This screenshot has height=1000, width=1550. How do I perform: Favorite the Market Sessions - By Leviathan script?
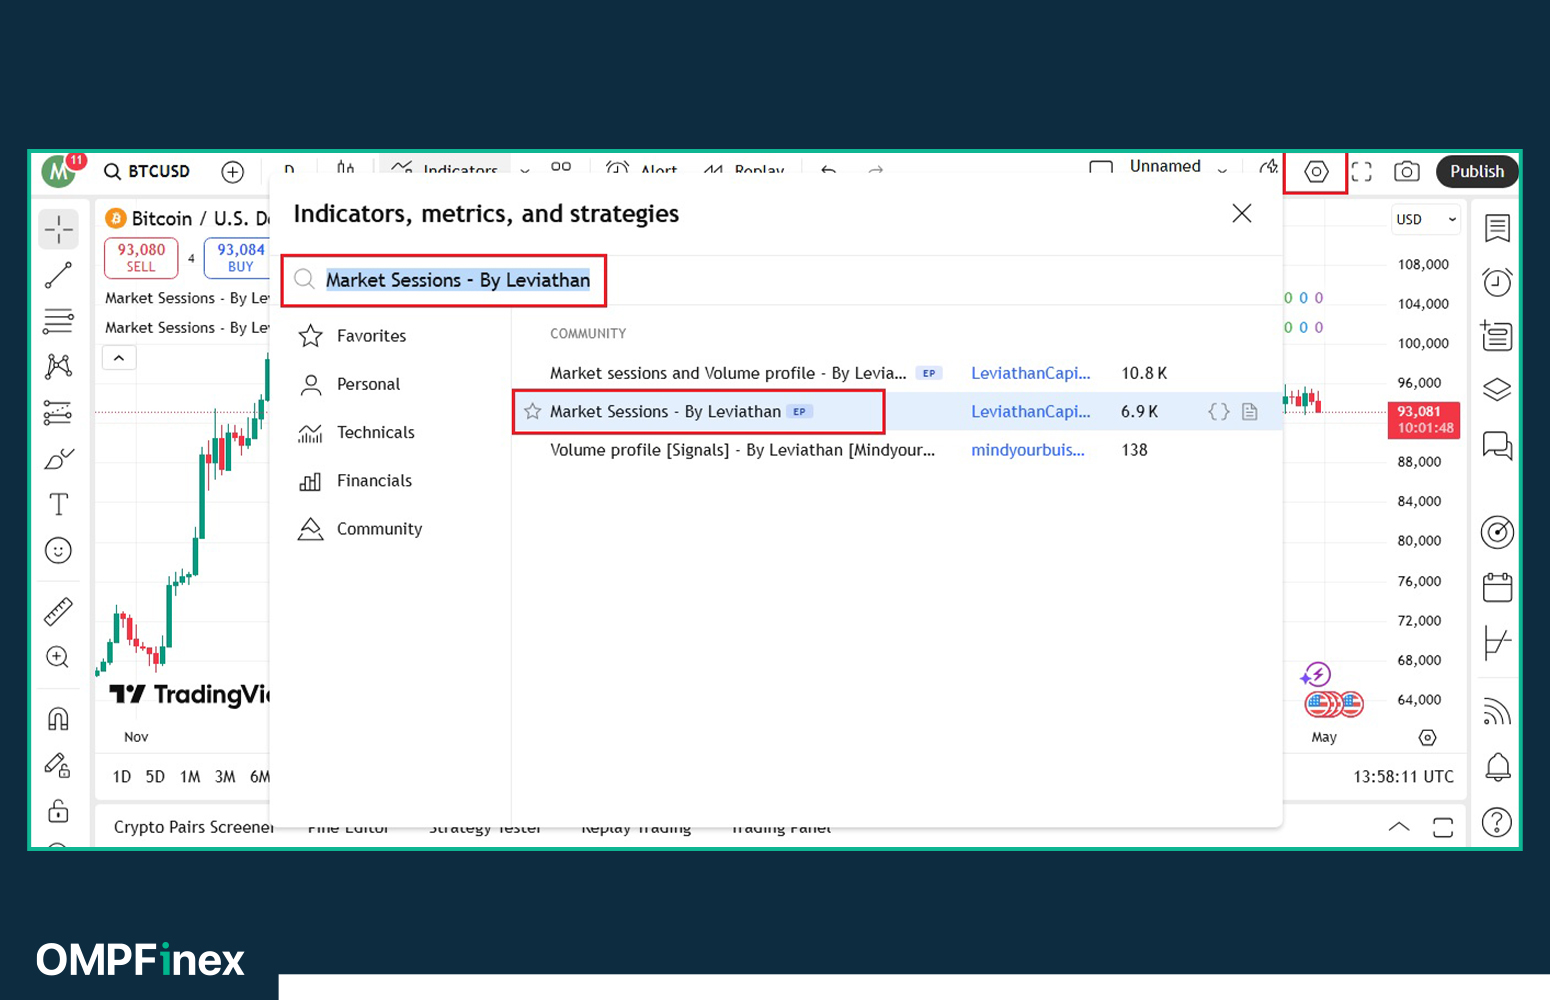click(x=532, y=411)
